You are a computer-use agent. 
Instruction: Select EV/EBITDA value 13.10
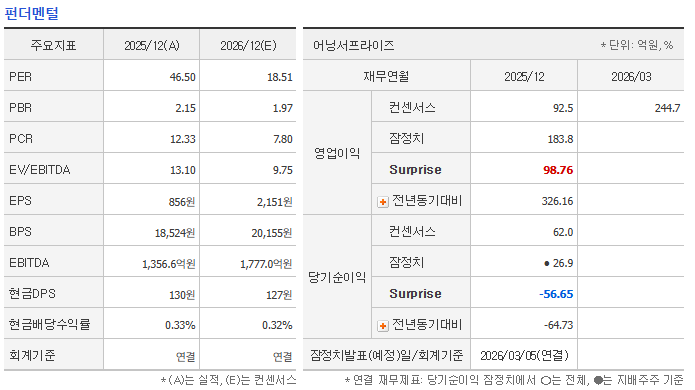183,170
